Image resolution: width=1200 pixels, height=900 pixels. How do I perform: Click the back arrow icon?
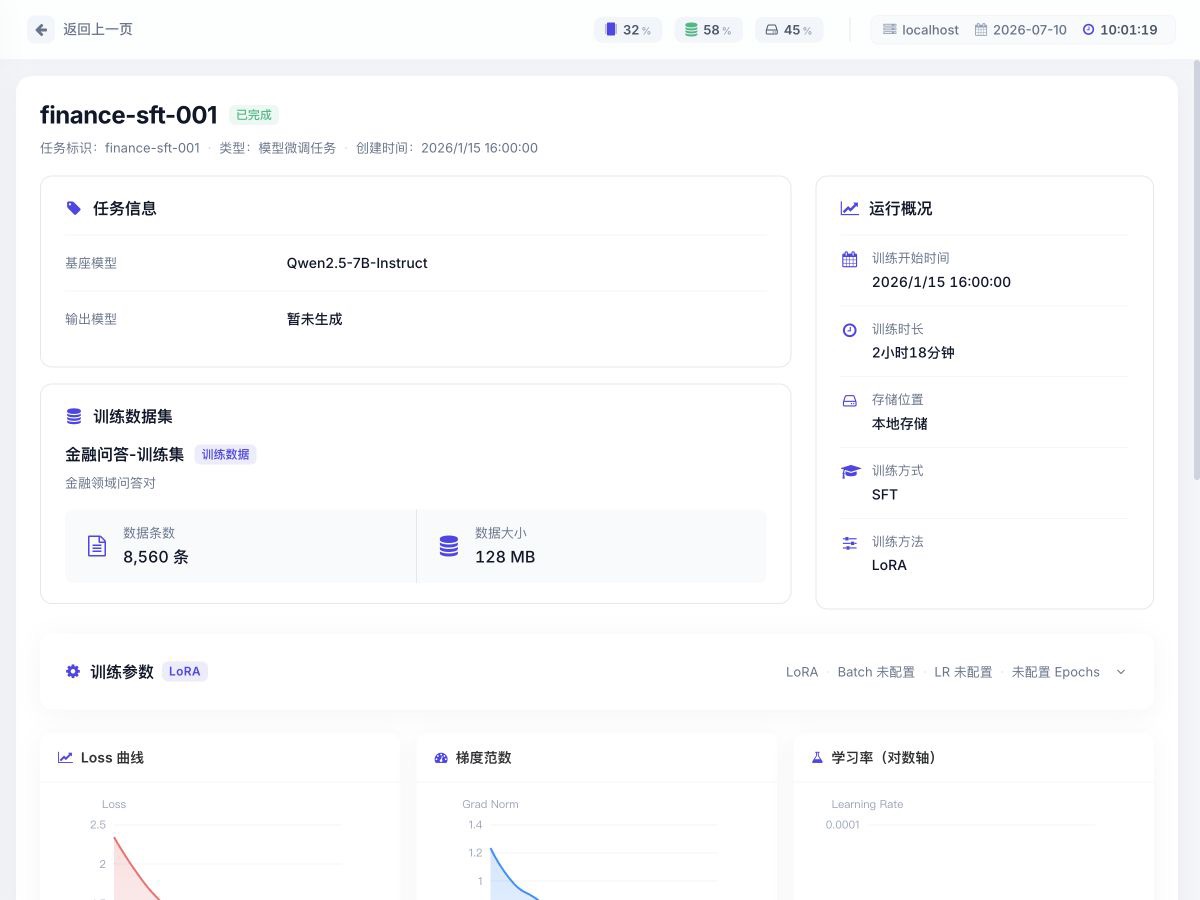pos(41,30)
